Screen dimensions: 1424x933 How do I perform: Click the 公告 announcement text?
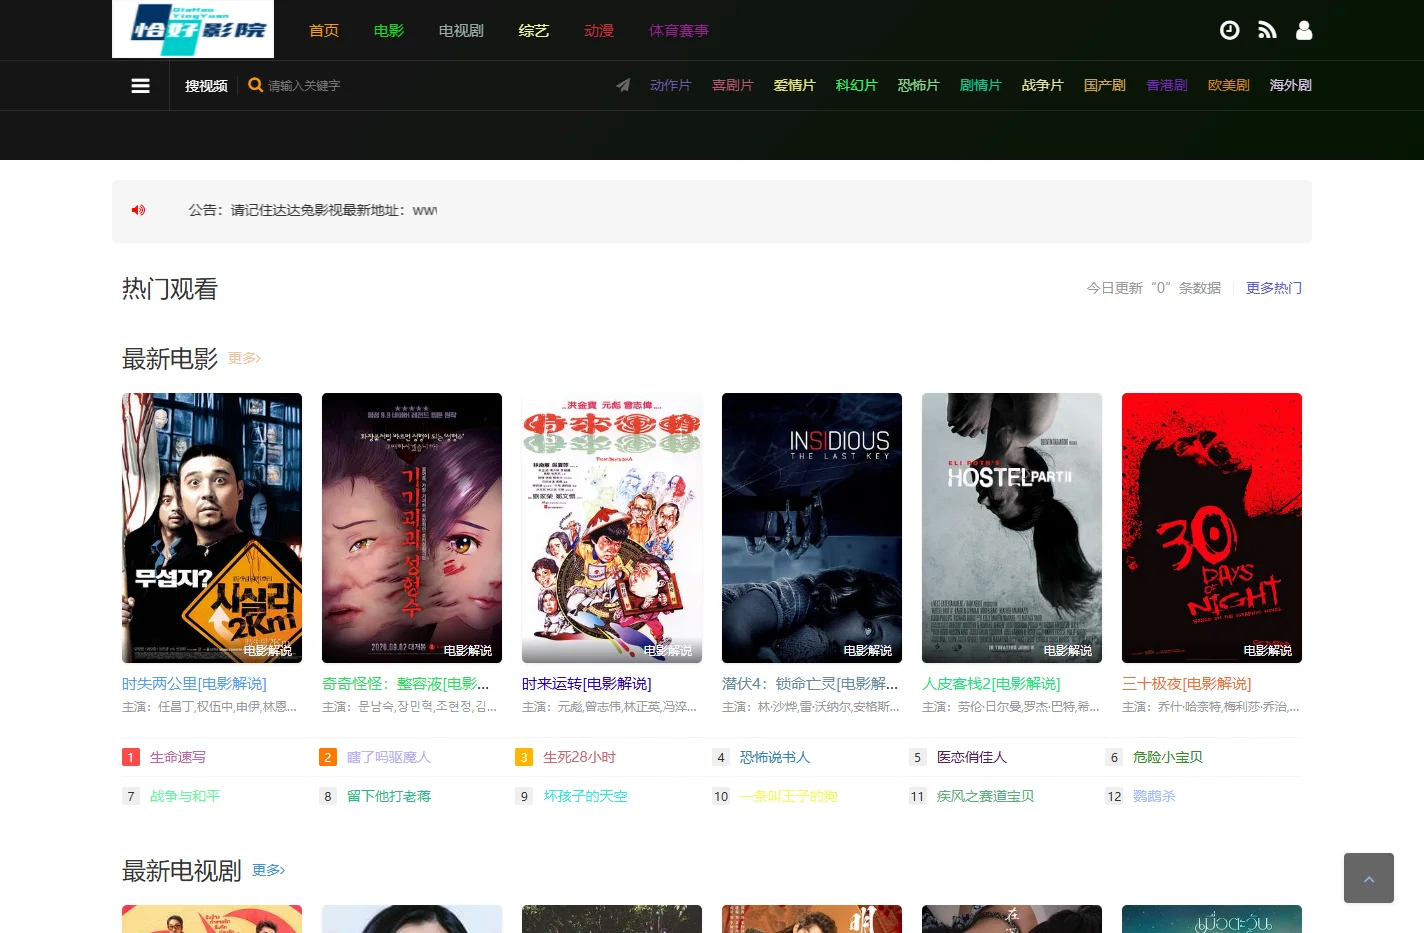(x=313, y=210)
